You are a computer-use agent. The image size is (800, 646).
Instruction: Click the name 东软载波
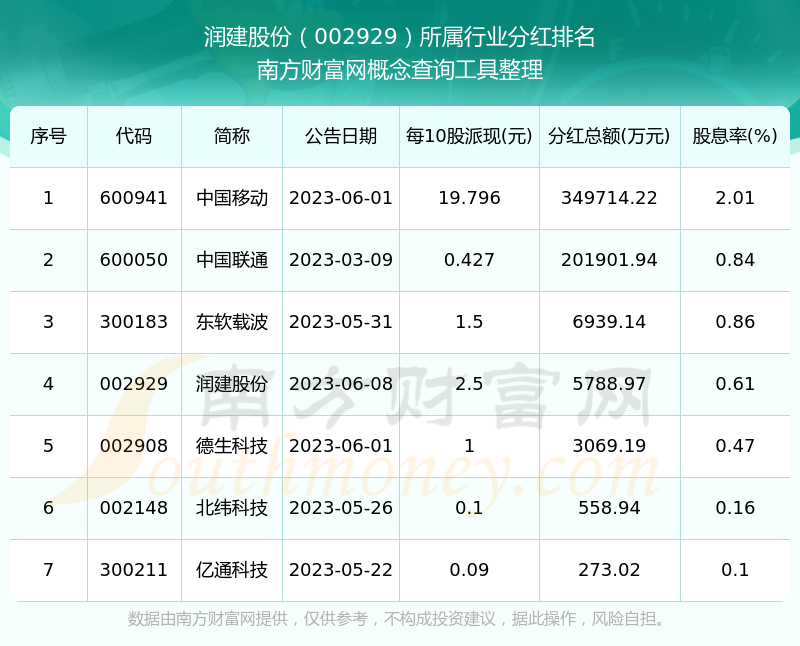(x=232, y=322)
